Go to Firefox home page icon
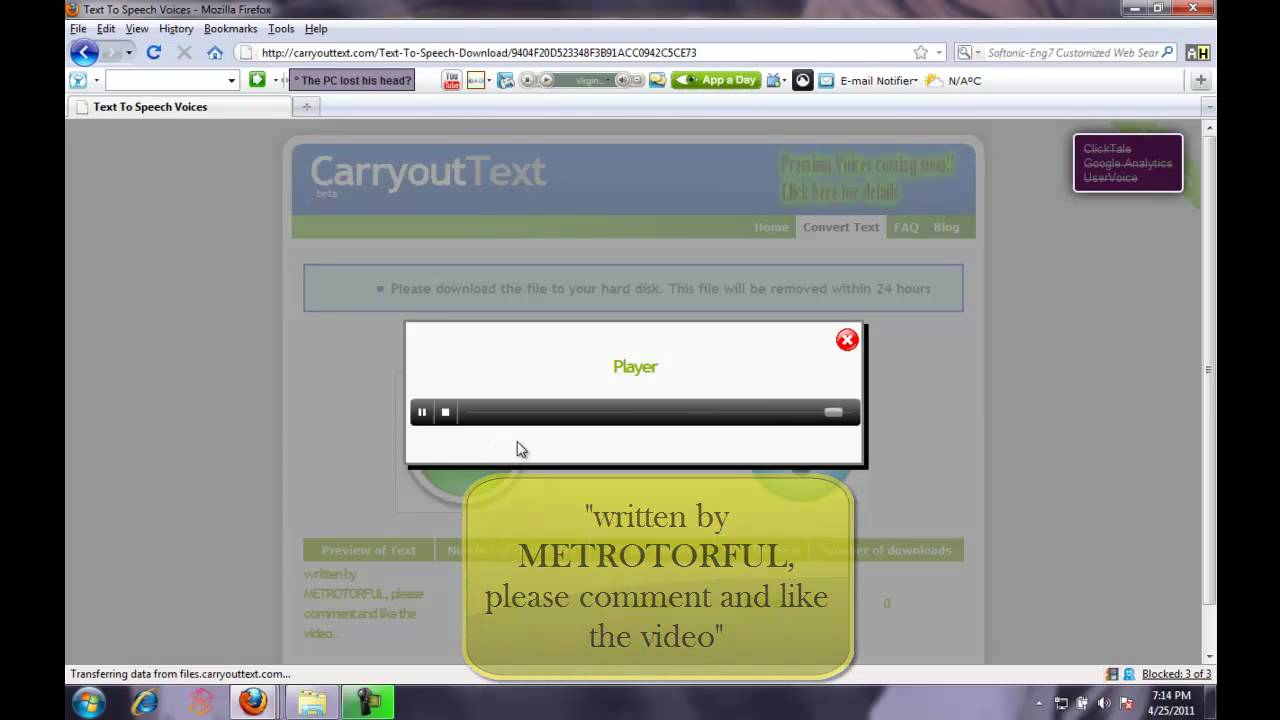This screenshot has width=1280, height=720. (215, 53)
